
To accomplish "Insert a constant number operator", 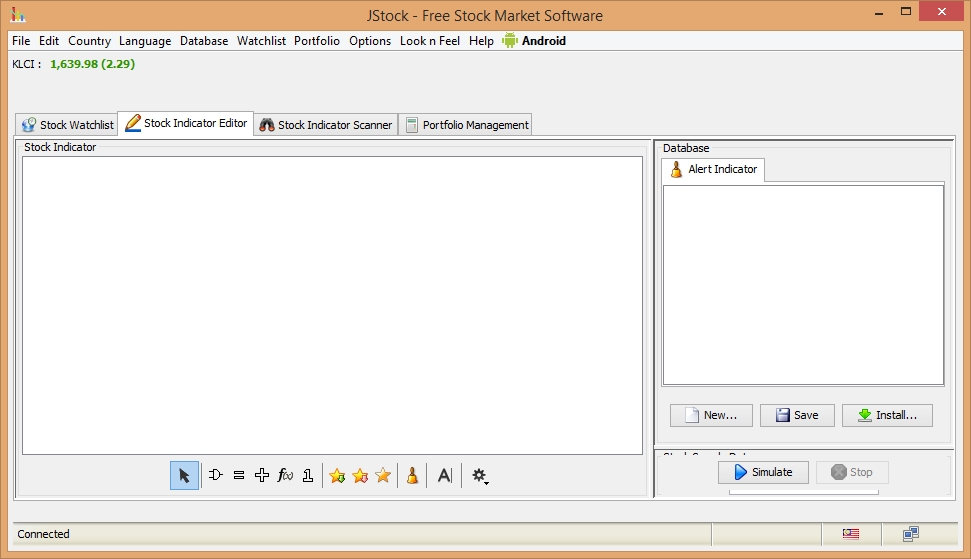I will point(308,475).
